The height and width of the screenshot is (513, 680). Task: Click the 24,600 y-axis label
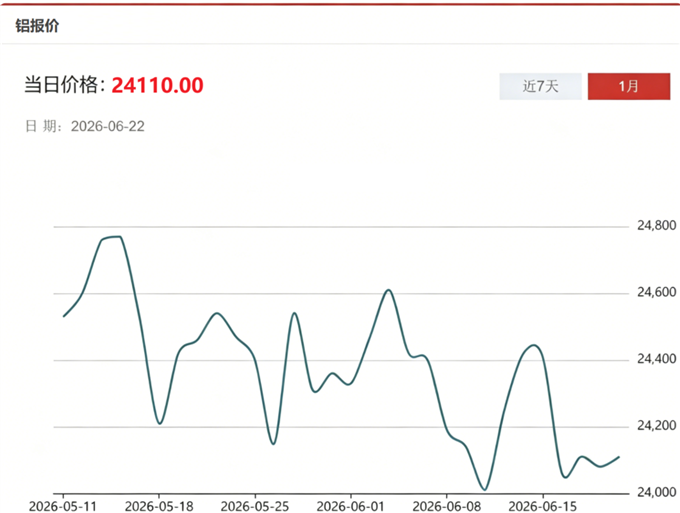pyautogui.click(x=657, y=292)
